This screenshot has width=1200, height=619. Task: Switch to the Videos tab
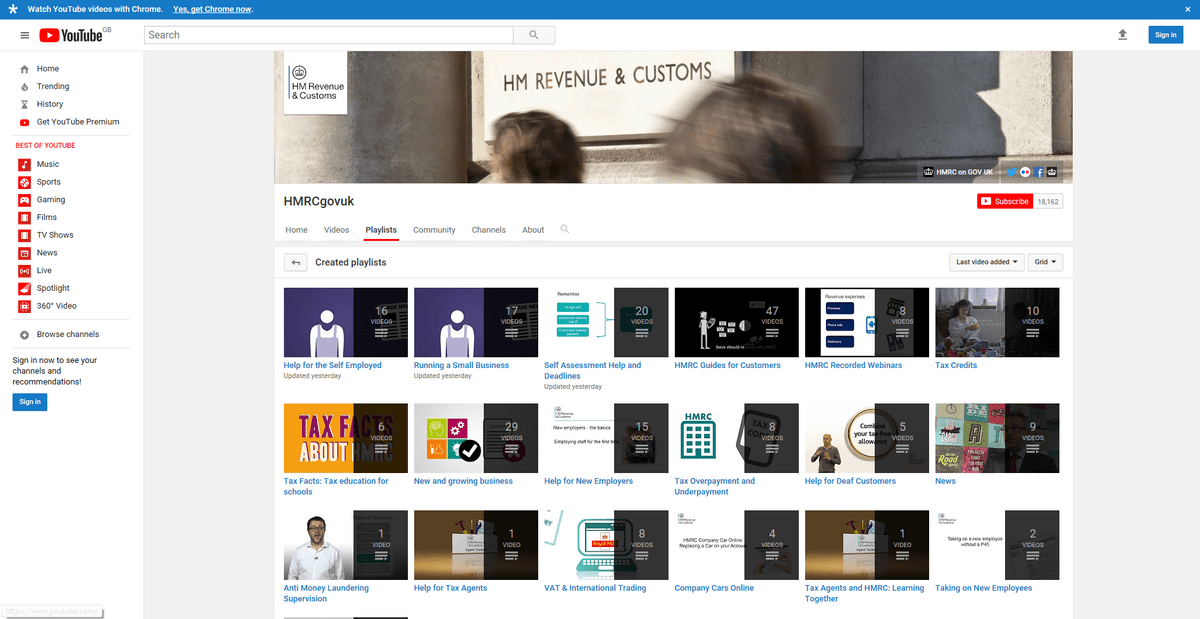[336, 230]
